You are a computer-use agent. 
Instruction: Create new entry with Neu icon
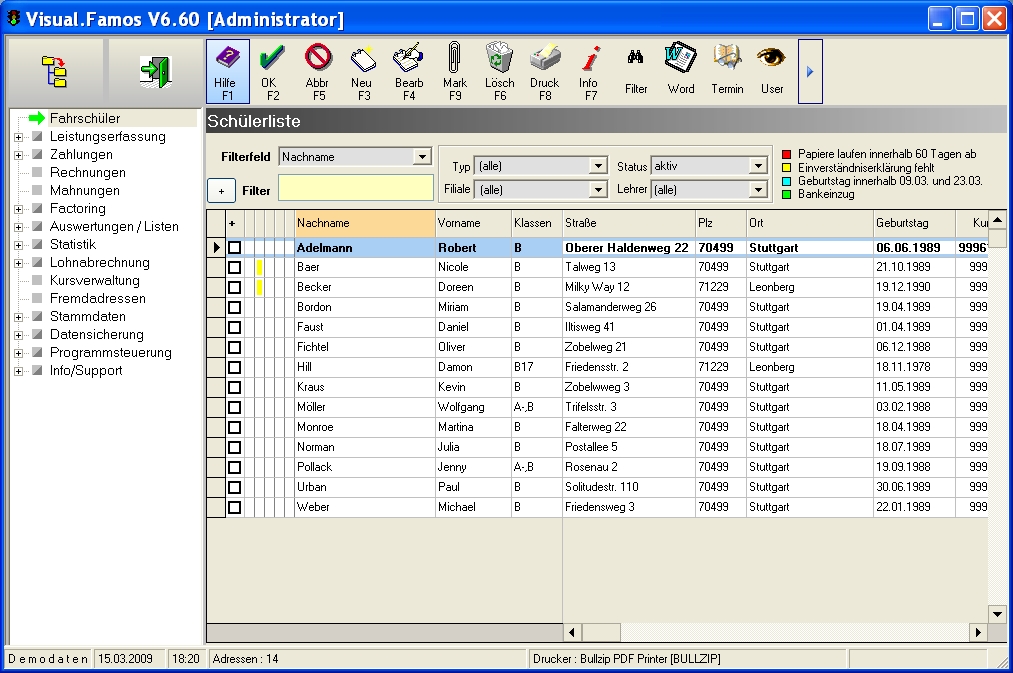pos(363,60)
